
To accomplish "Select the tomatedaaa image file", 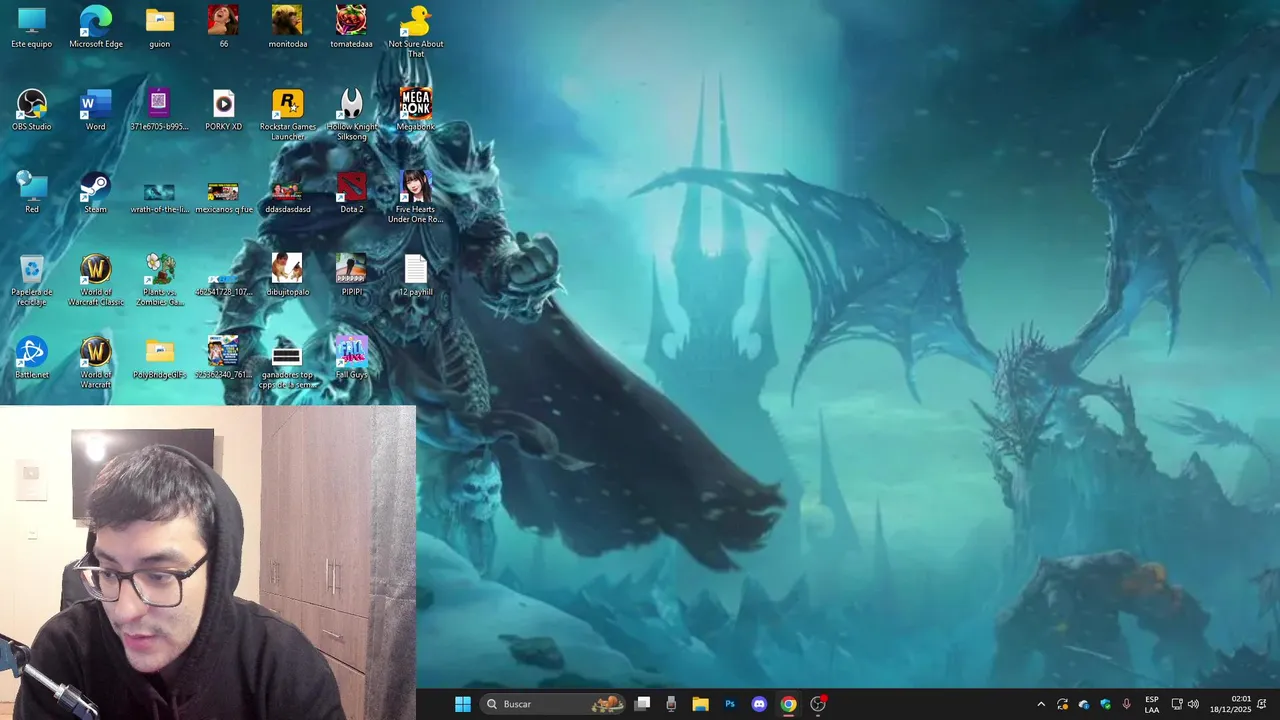I will [351, 27].
